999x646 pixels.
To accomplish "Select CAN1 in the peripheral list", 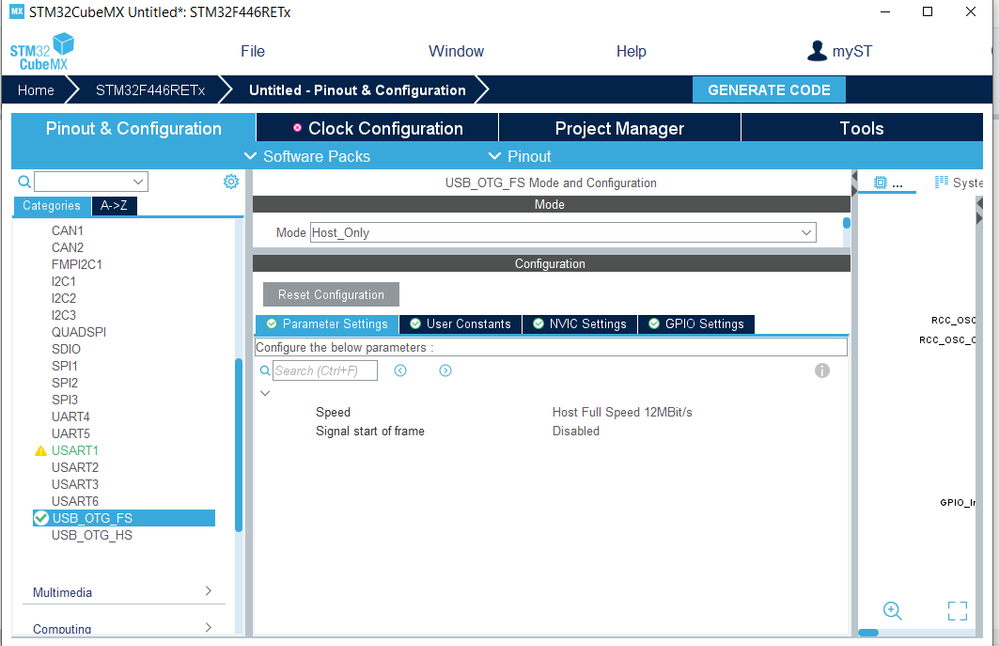I will point(68,231).
